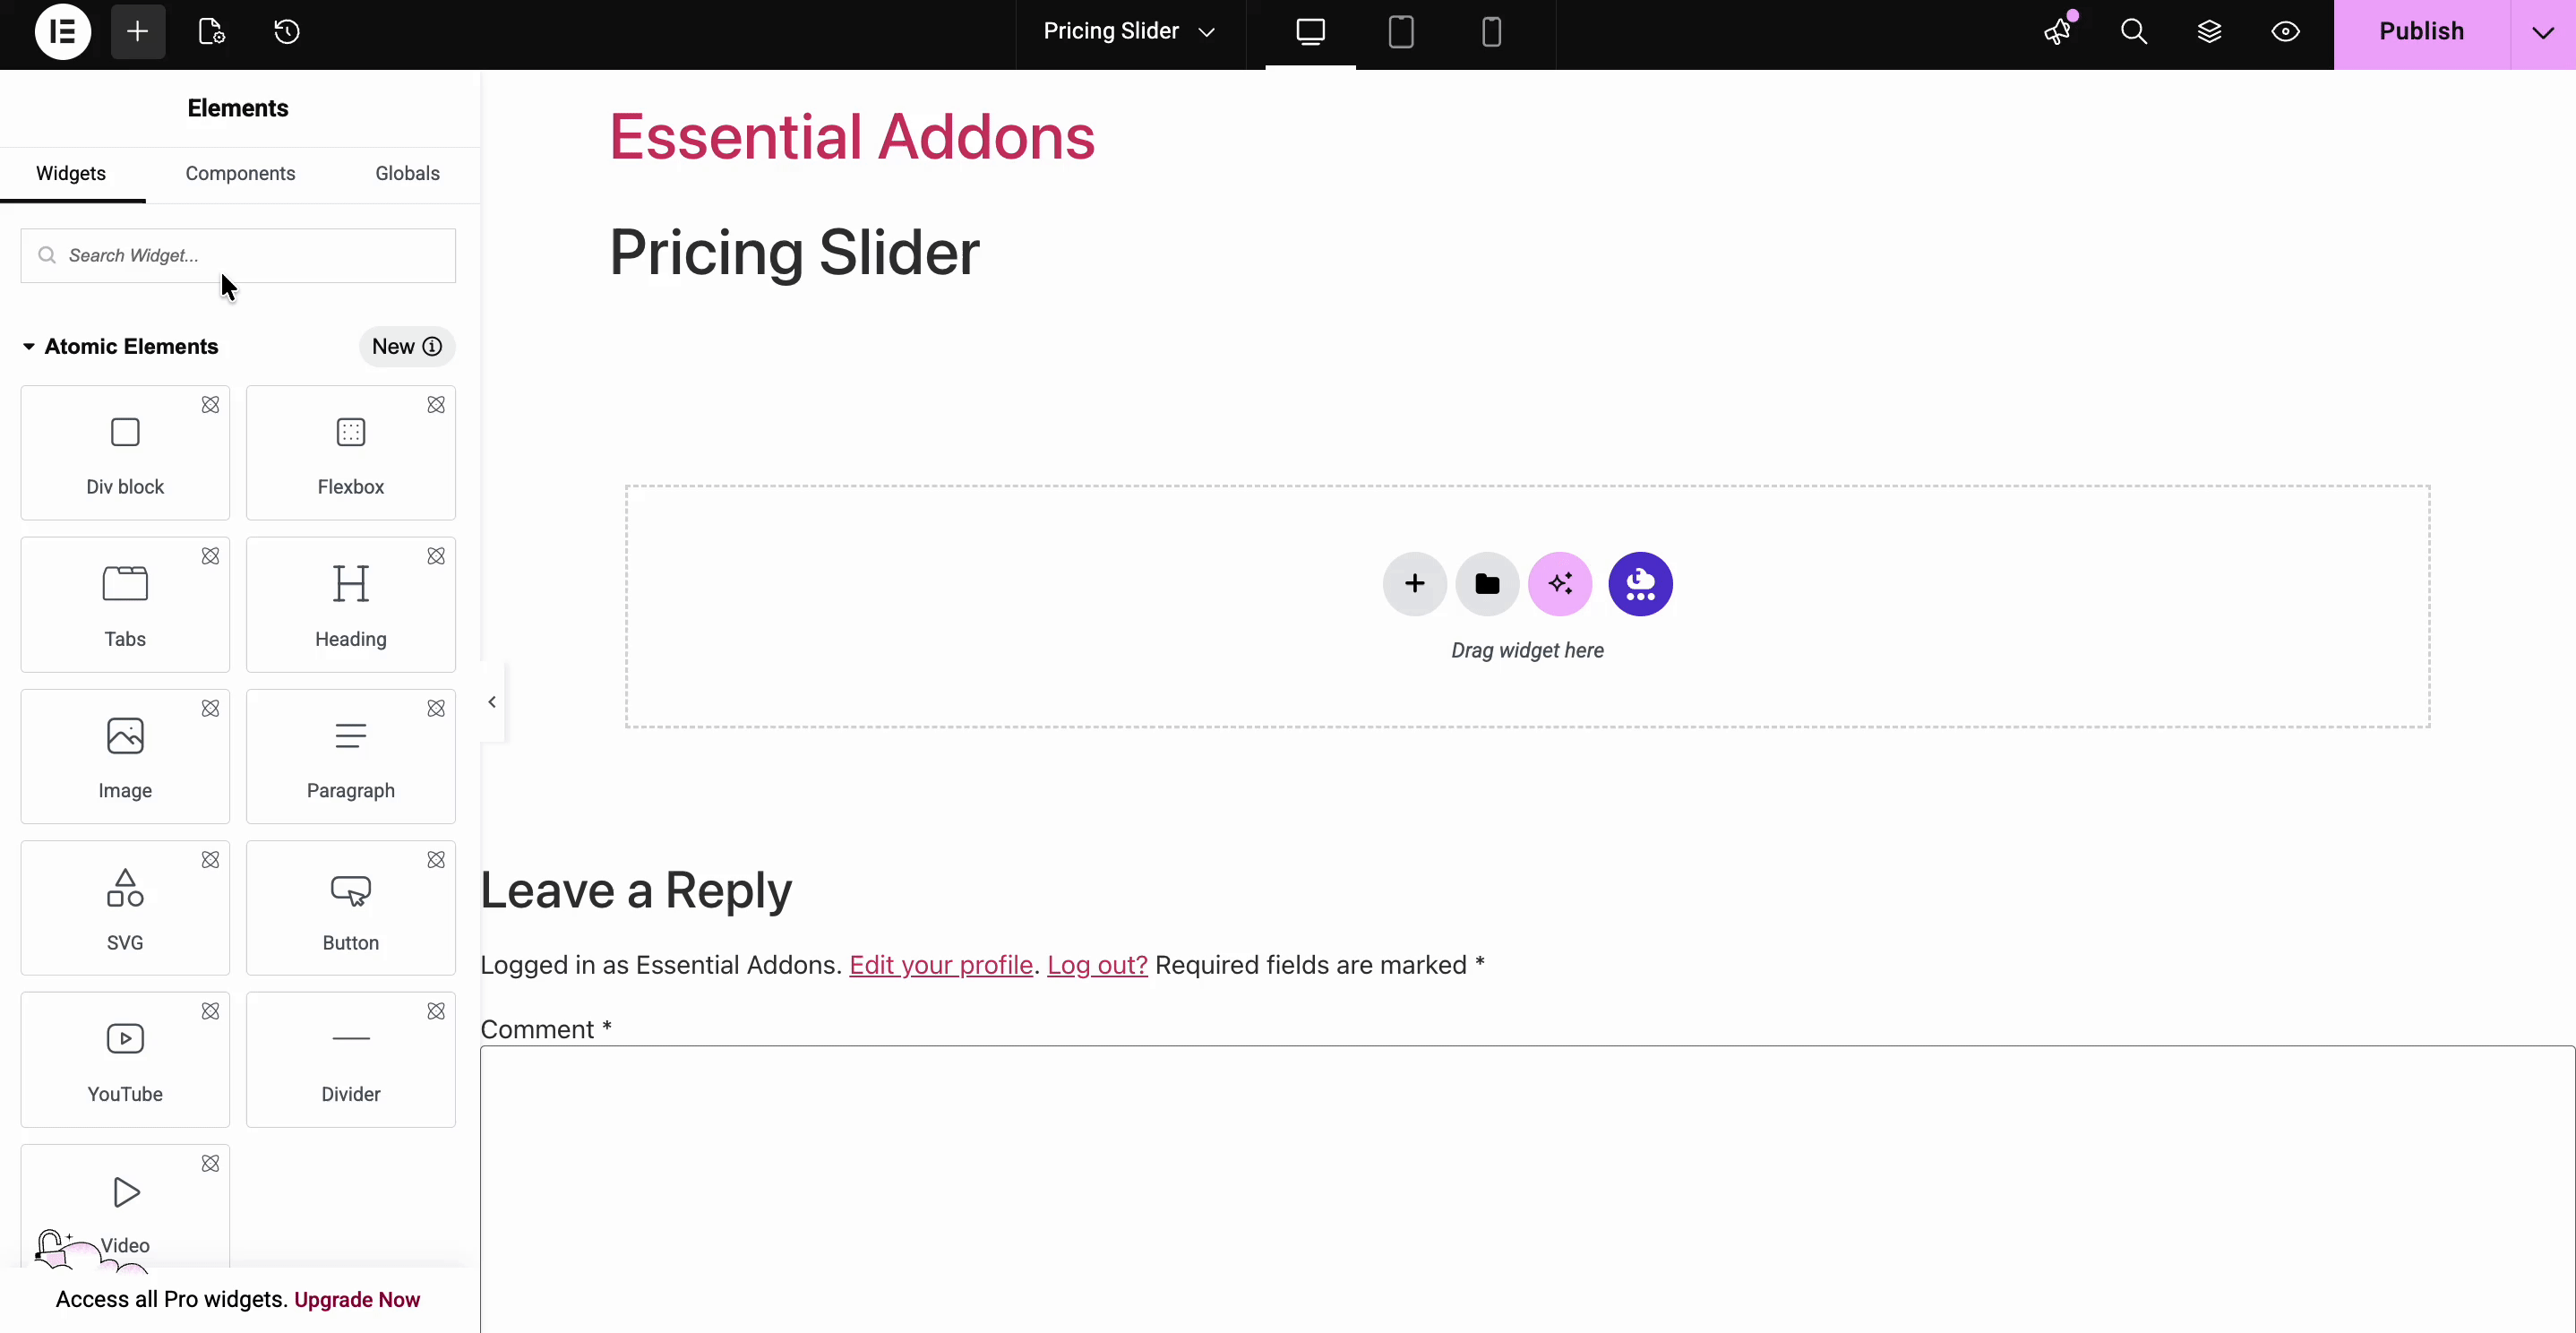Open the Pricing Slider document dropdown
The height and width of the screenshot is (1333, 2576).
[x=1128, y=31]
